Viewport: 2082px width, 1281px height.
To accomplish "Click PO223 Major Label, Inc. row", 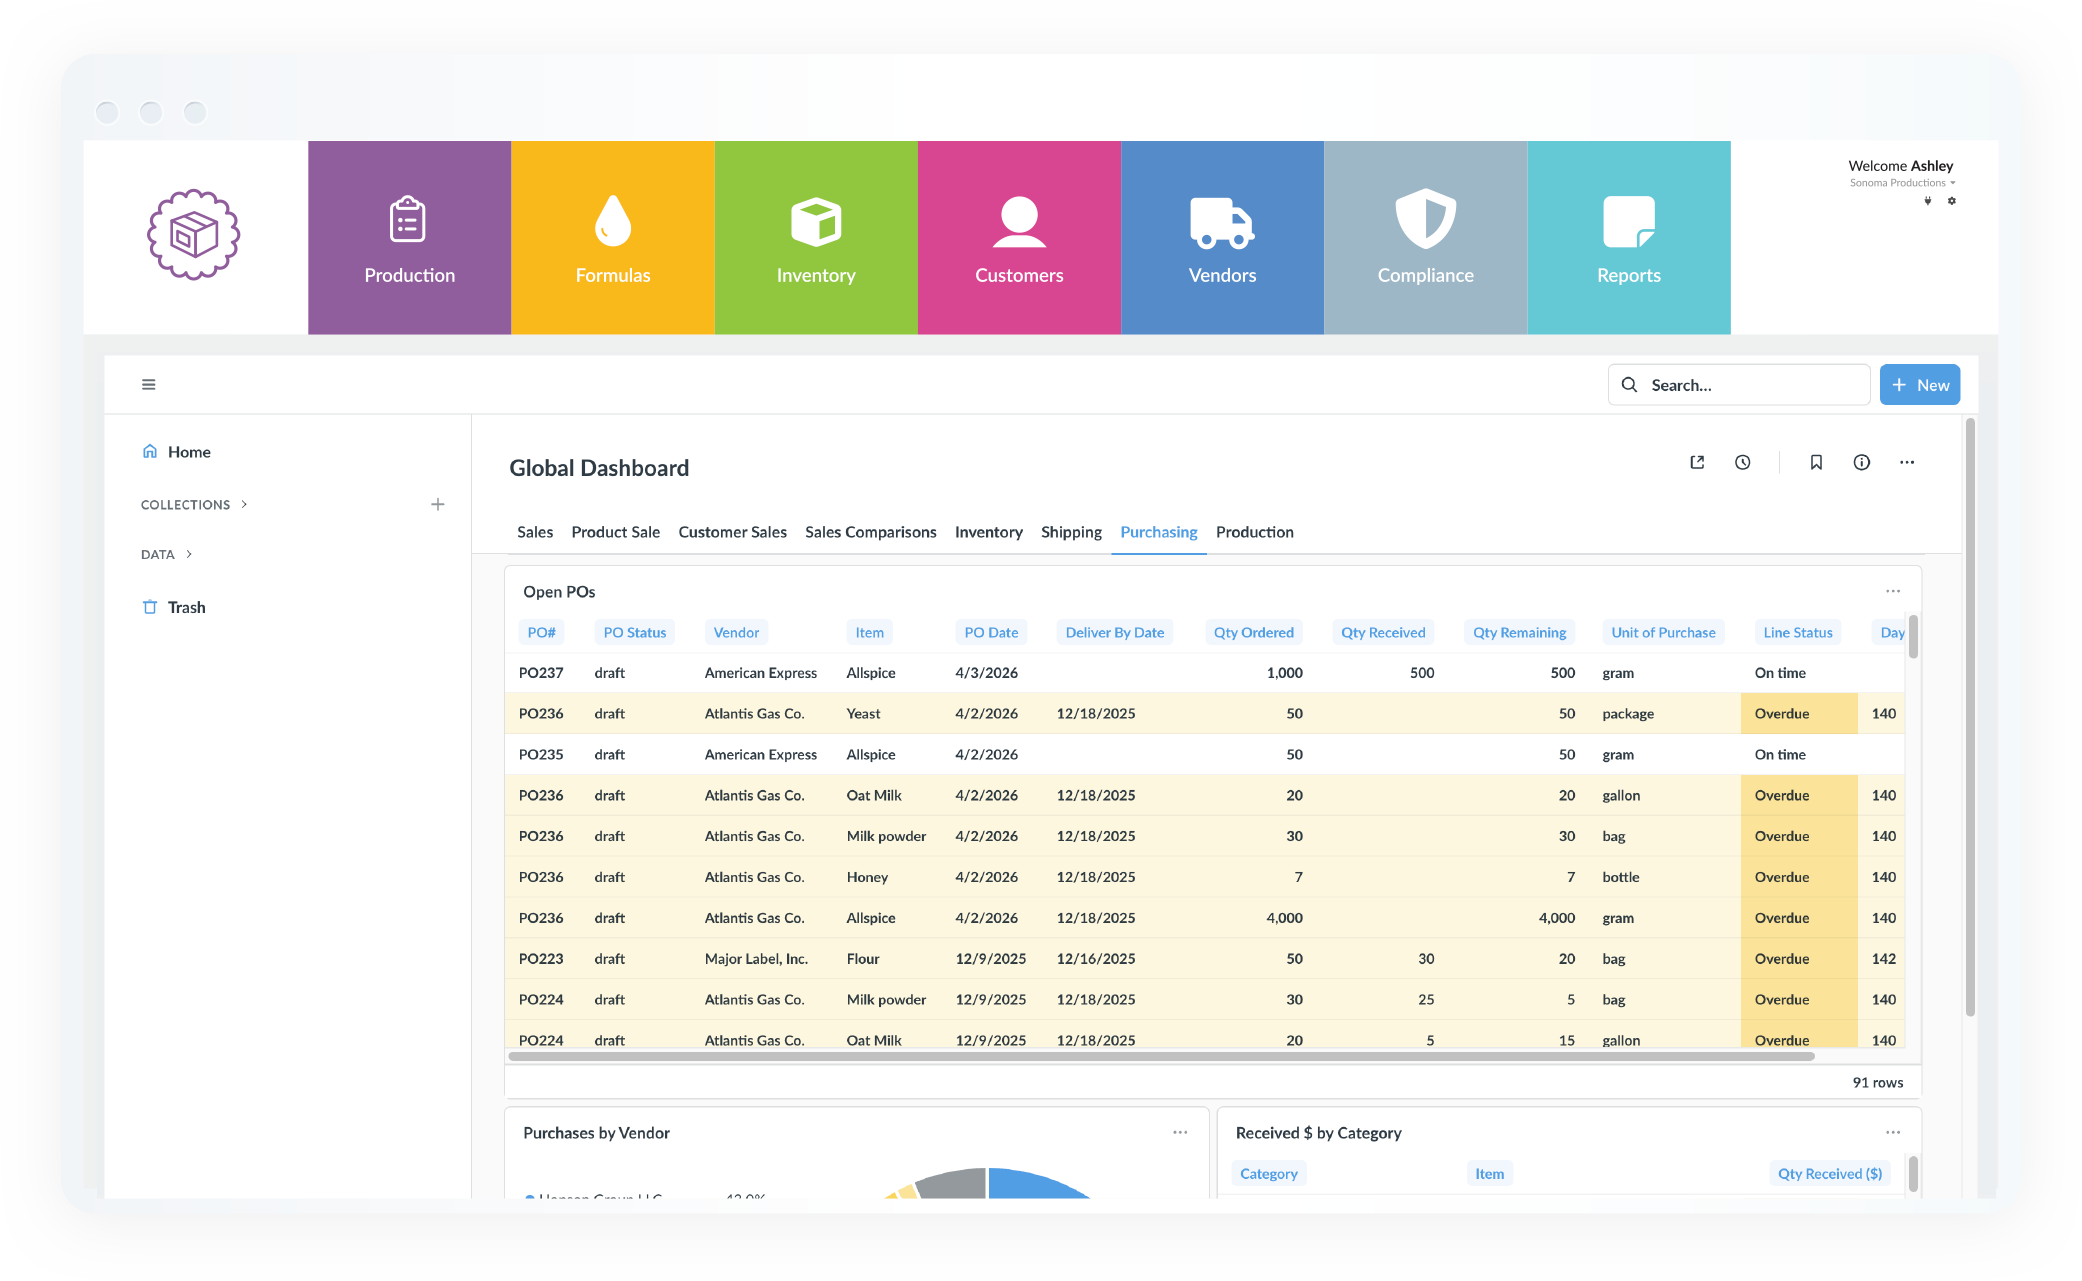I will 1205,959.
